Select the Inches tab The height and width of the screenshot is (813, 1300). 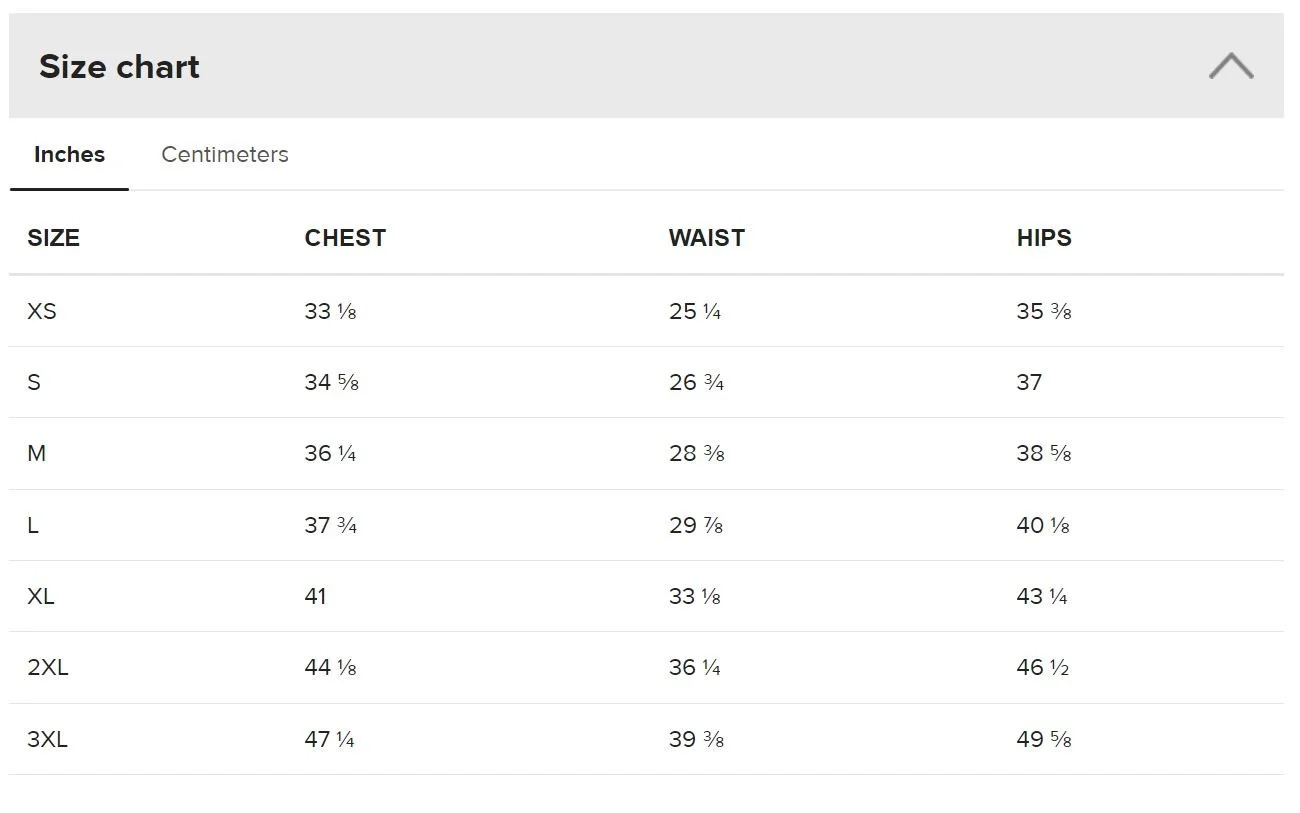coord(69,155)
